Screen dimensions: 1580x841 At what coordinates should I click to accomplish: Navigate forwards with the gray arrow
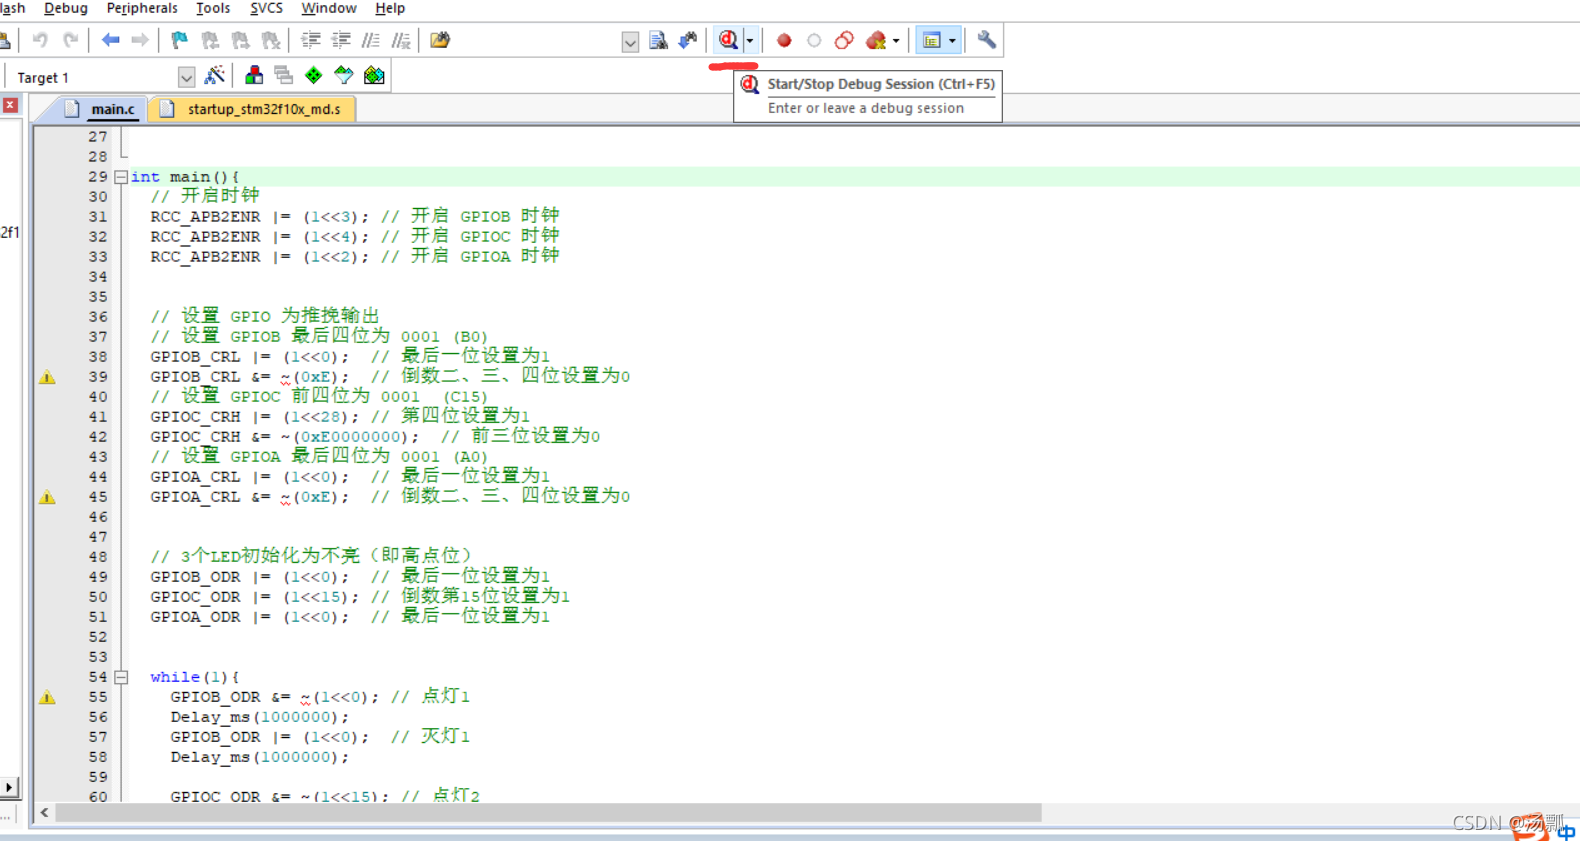coord(140,40)
